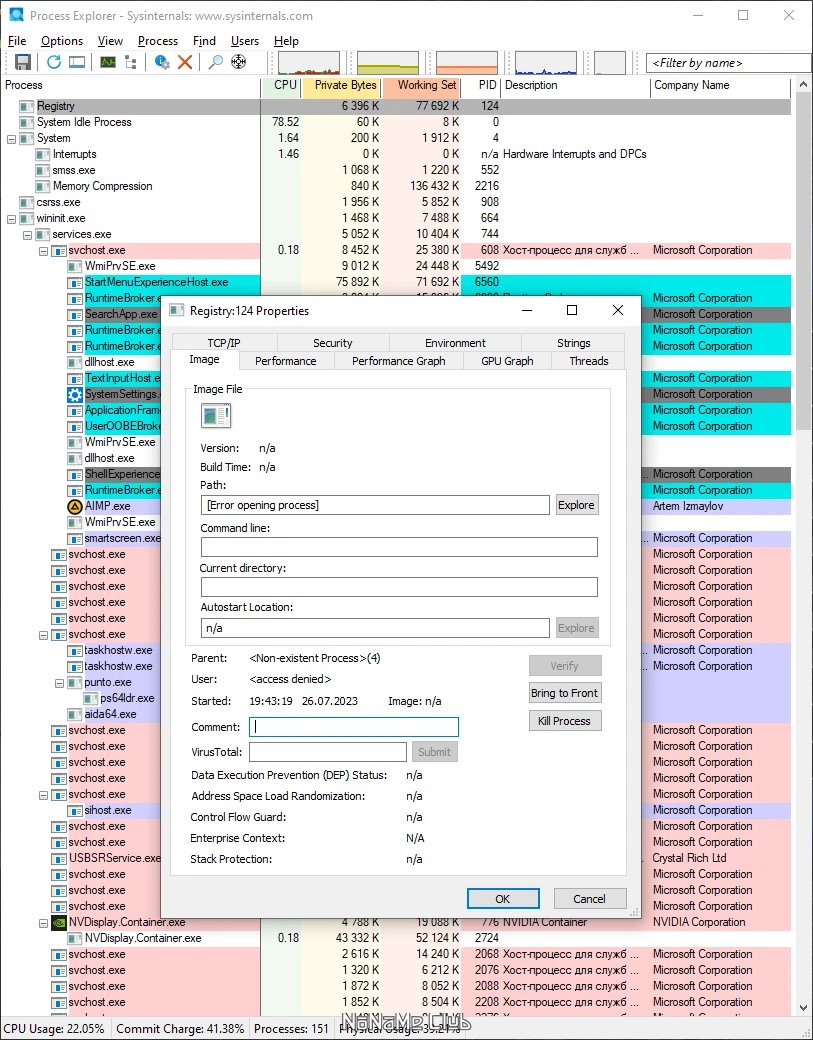Collapse the wininit.exe tree node
Screen dimensions: 813x1040
pos(11,219)
